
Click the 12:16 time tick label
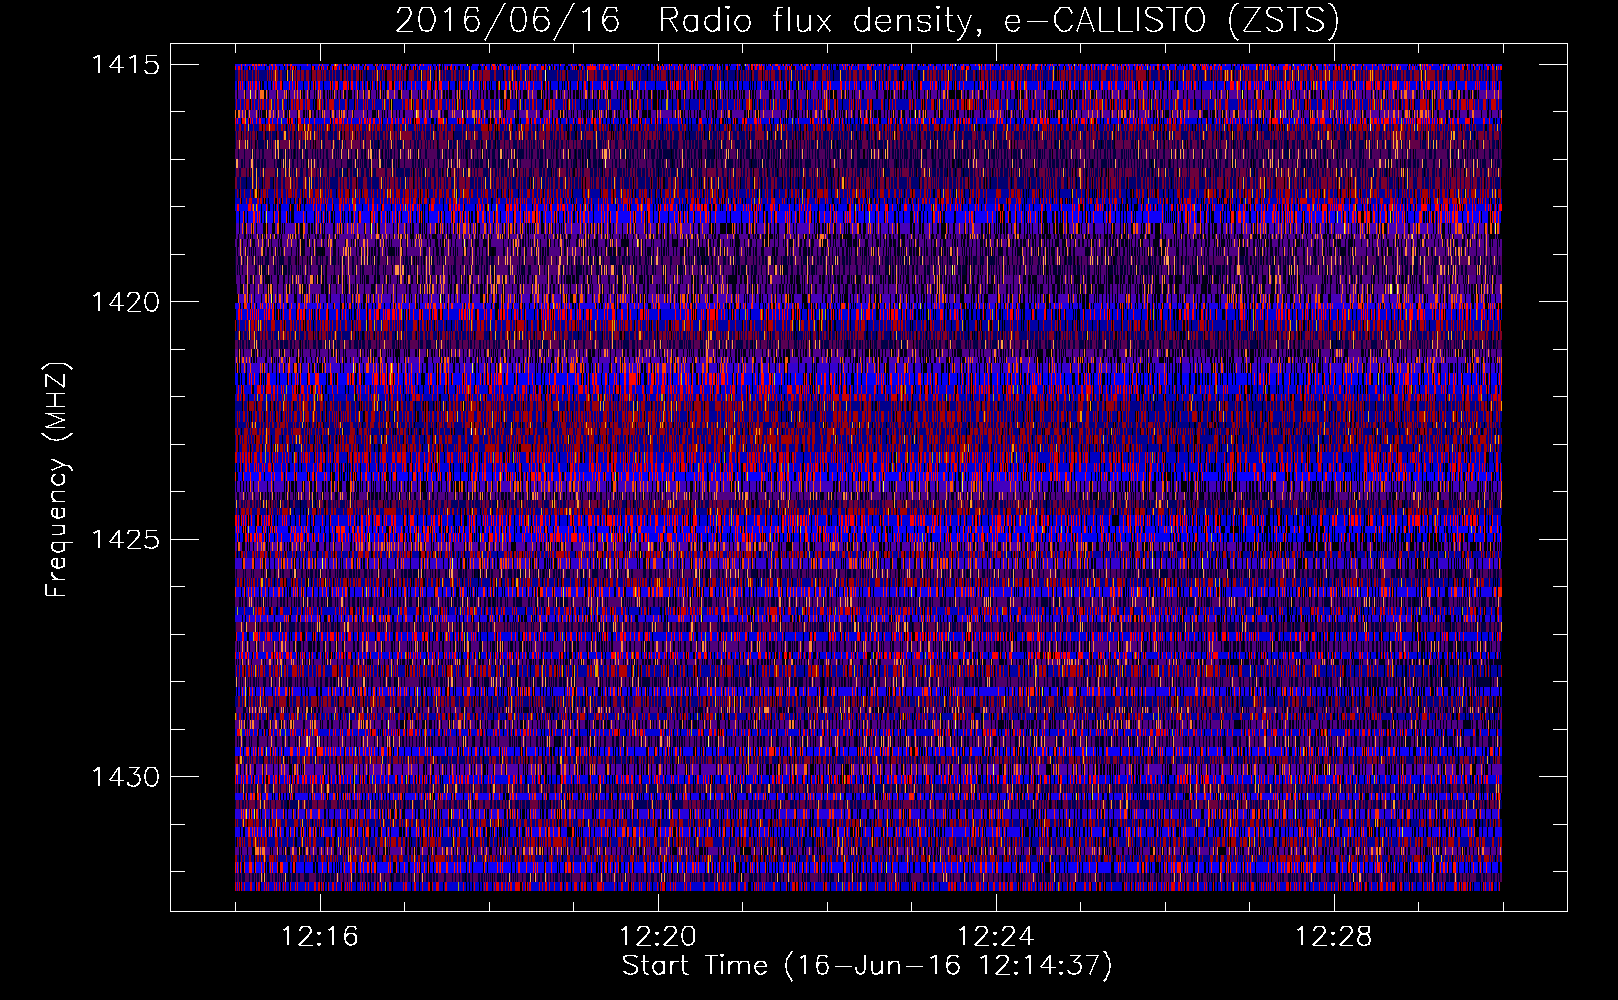pyautogui.click(x=320, y=937)
